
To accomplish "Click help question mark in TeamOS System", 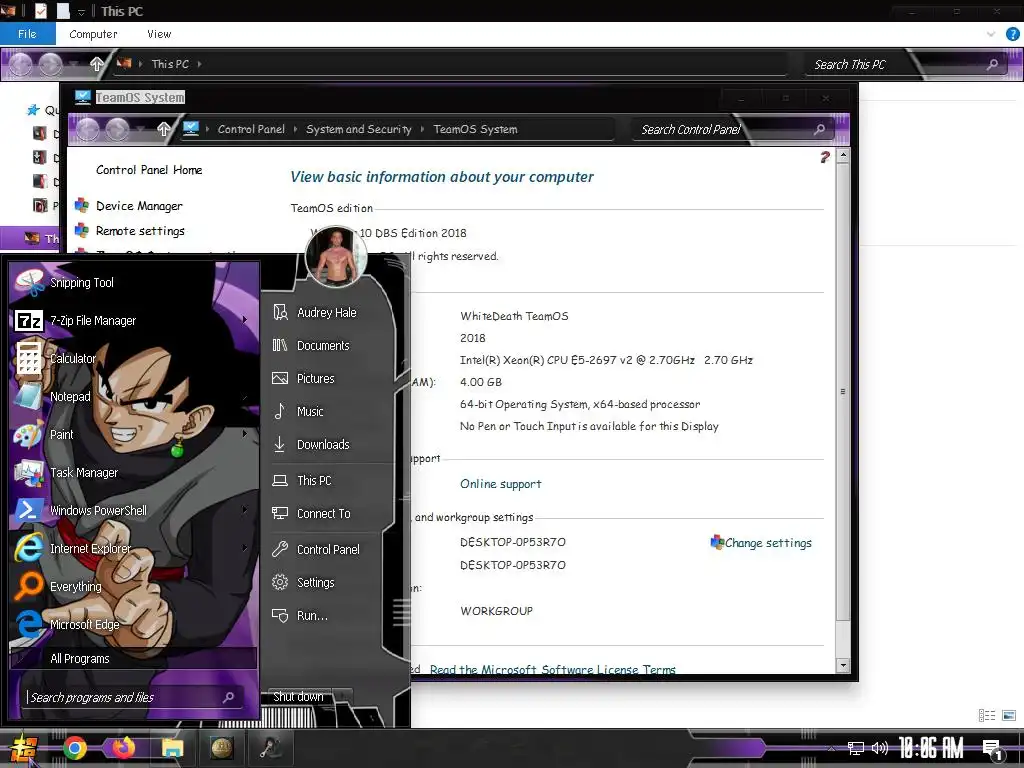I will 824,157.
